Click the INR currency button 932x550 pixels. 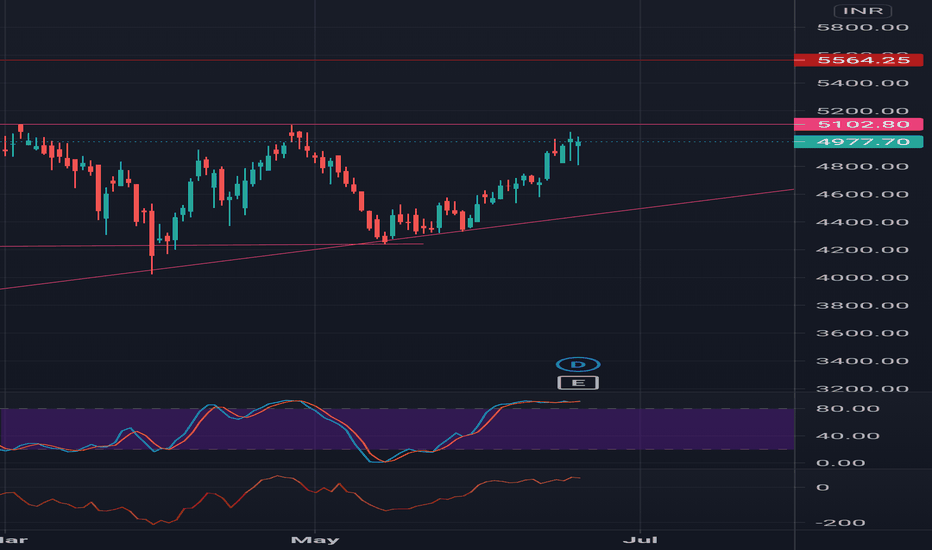coord(862,11)
